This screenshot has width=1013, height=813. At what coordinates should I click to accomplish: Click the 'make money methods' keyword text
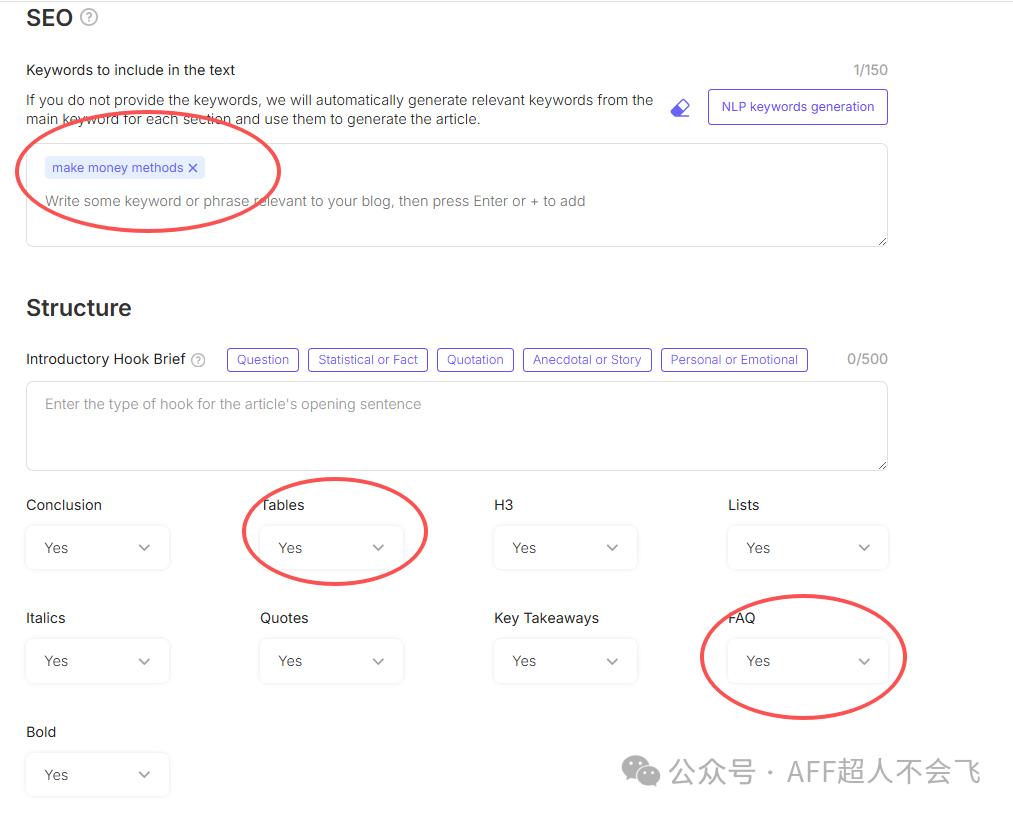pyautogui.click(x=118, y=168)
